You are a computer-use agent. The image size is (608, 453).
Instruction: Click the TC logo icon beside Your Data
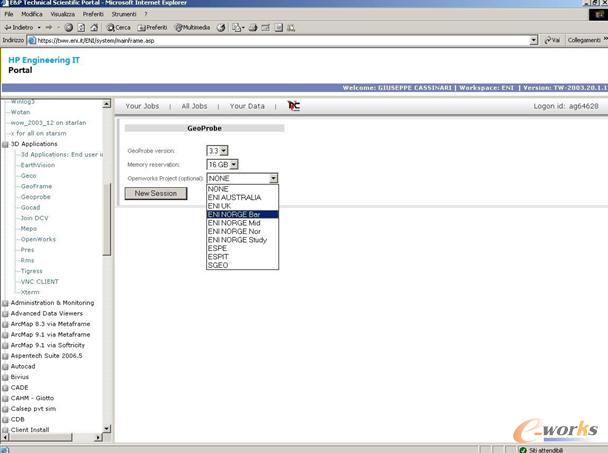[293, 105]
